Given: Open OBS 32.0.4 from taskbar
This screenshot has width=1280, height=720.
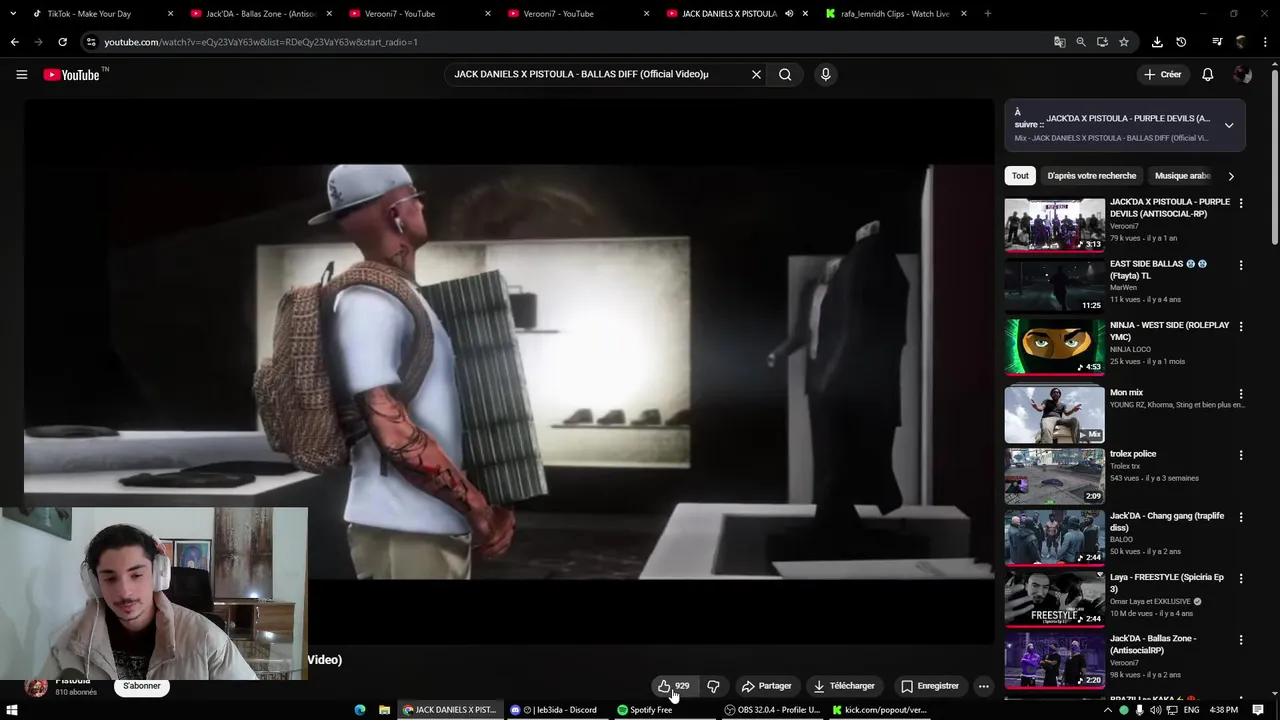Looking at the screenshot, I should (x=771, y=710).
